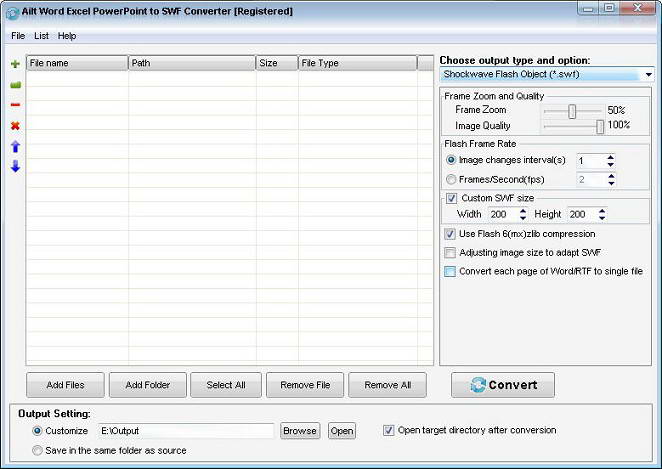This screenshot has width=662, height=469.
Task: Open the Help menu
Action: [67, 36]
